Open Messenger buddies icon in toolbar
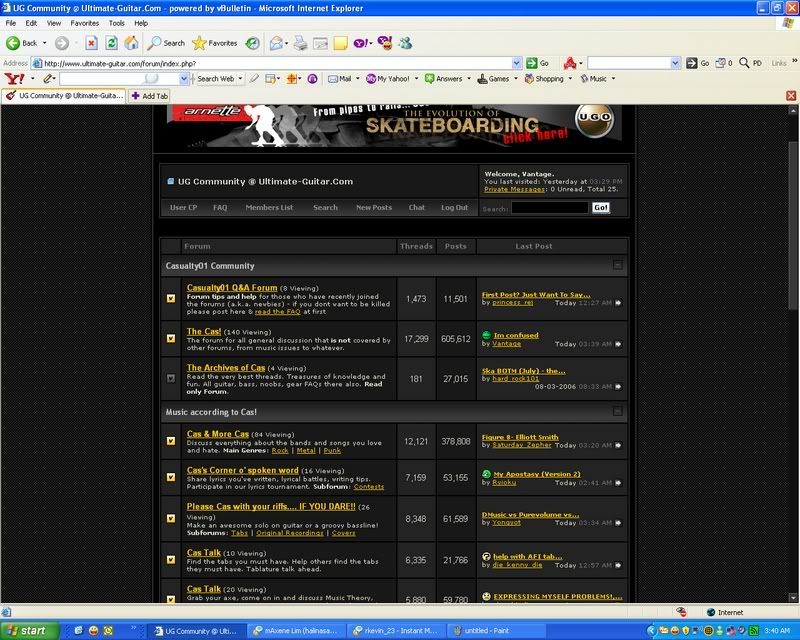The image size is (800, 640). (406, 43)
